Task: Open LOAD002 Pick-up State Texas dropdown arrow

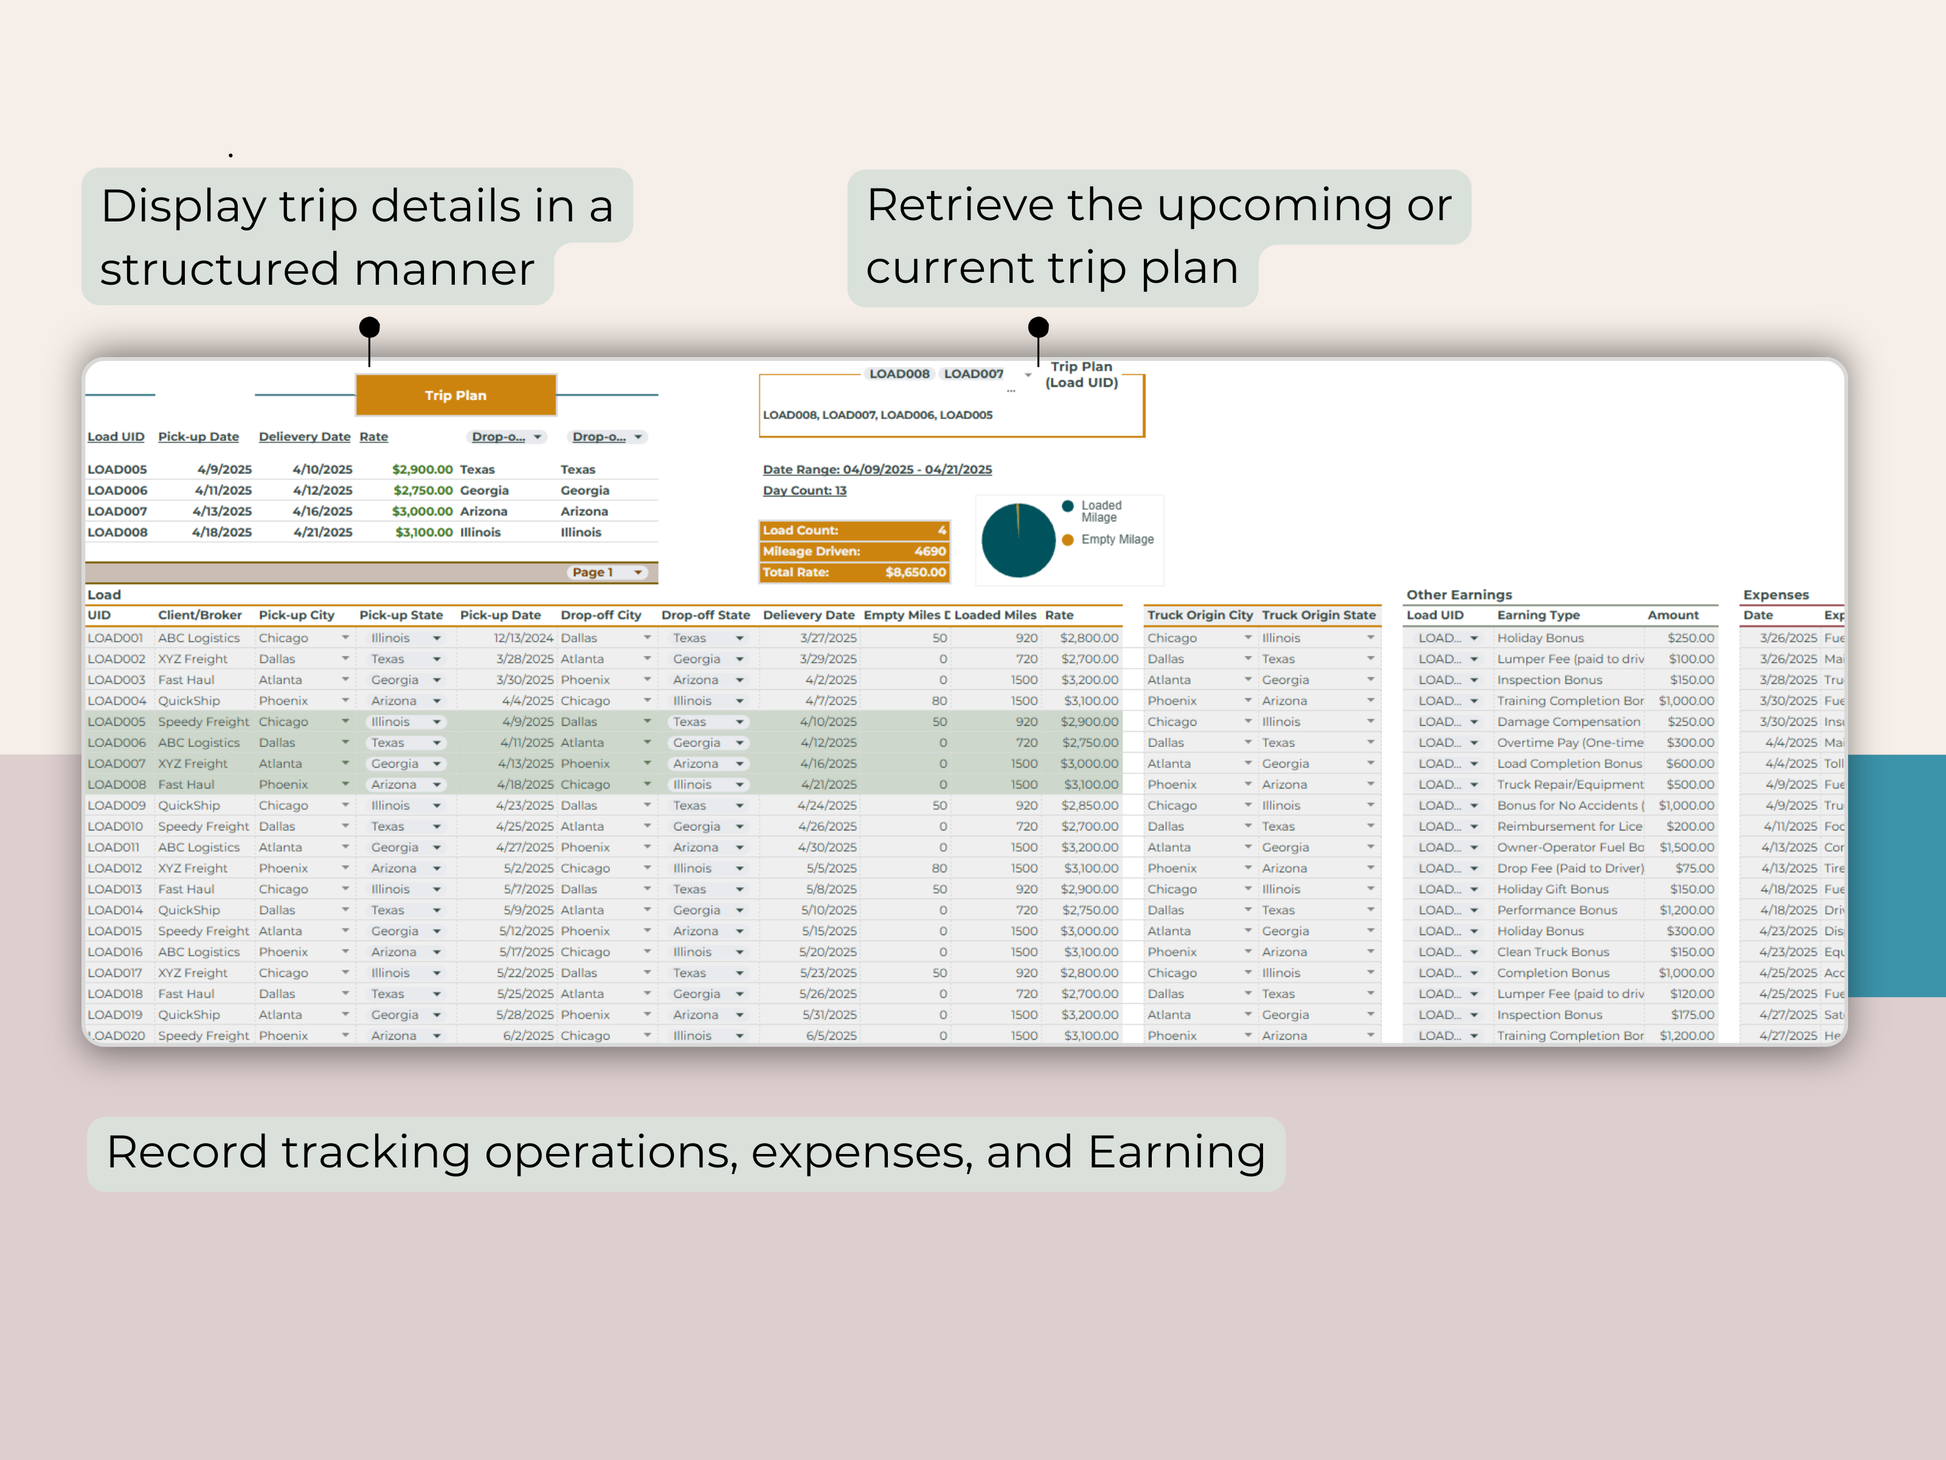Action: point(437,659)
